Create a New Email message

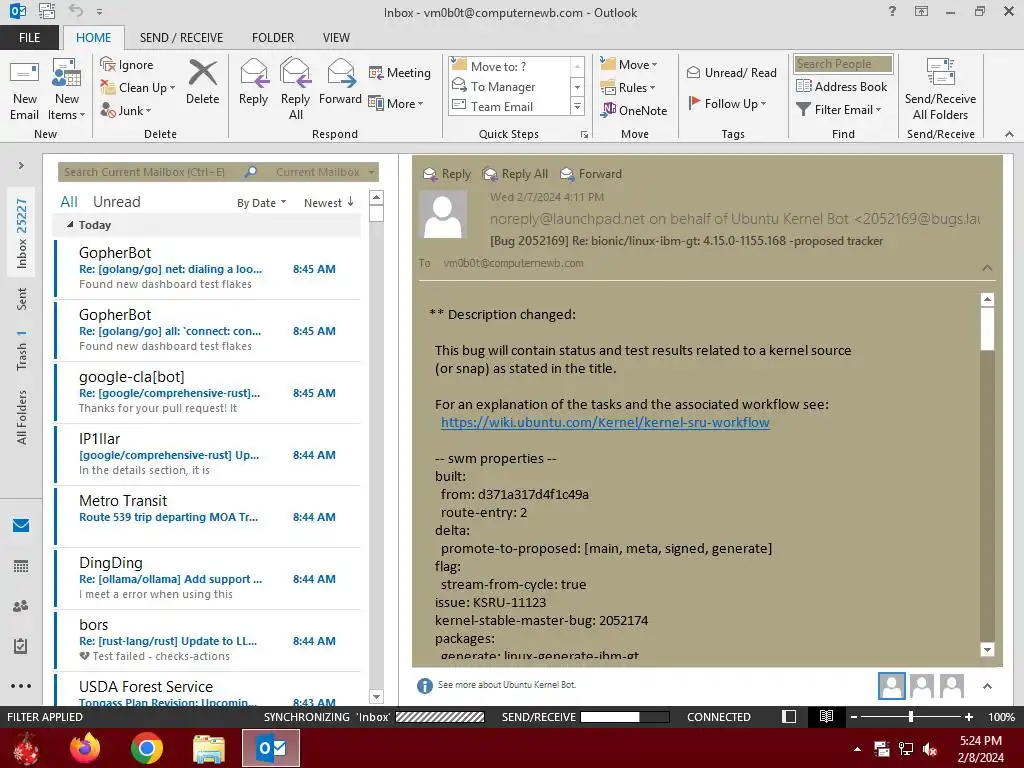click(x=25, y=89)
